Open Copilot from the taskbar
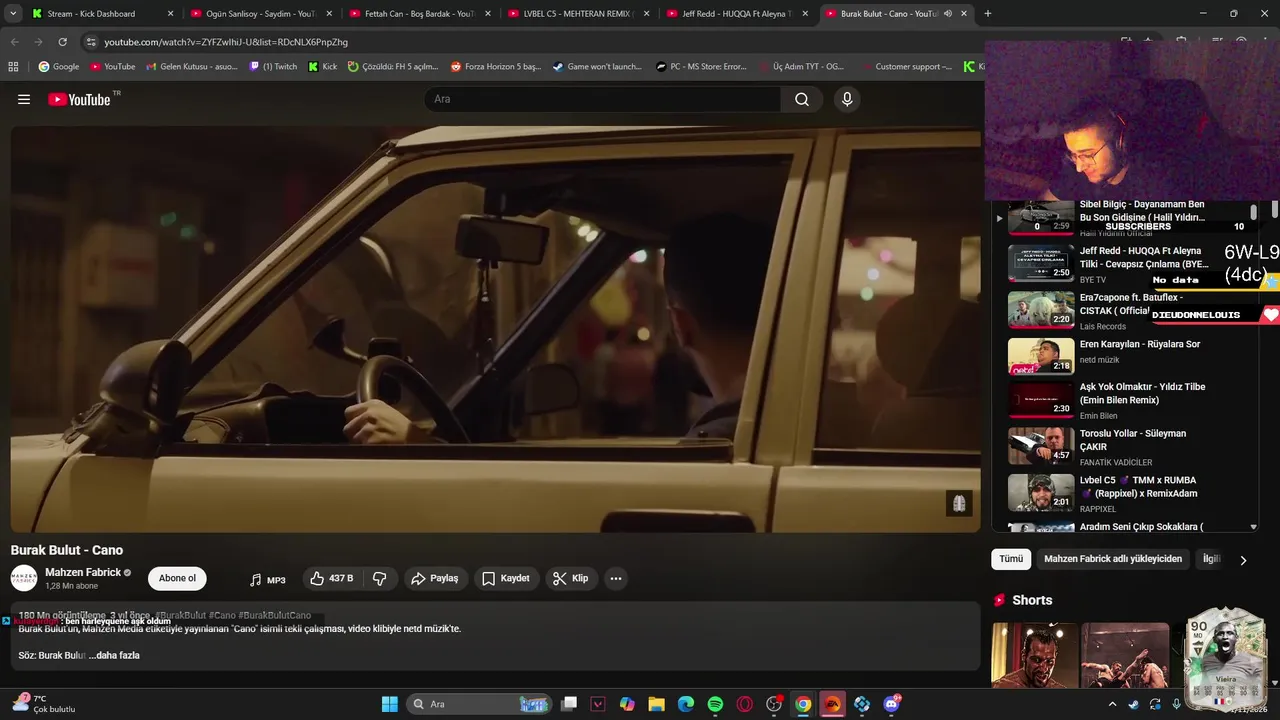Screen dimensions: 1280x720 627,704
